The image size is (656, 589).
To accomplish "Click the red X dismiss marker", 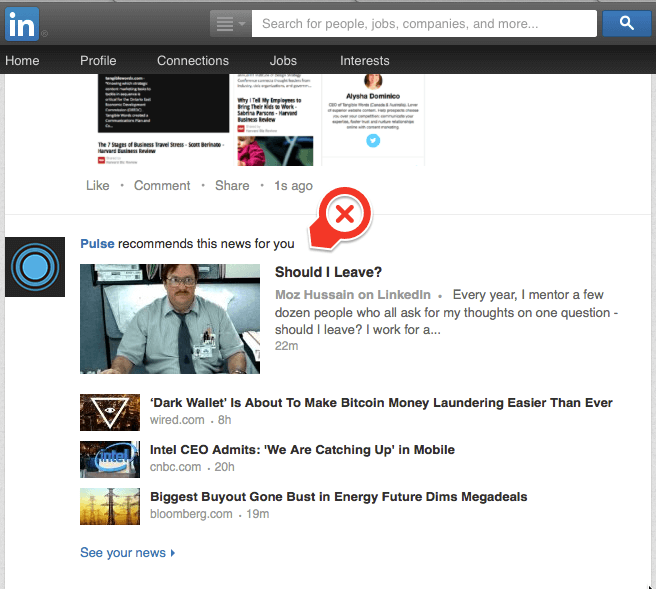I will click(x=345, y=215).
